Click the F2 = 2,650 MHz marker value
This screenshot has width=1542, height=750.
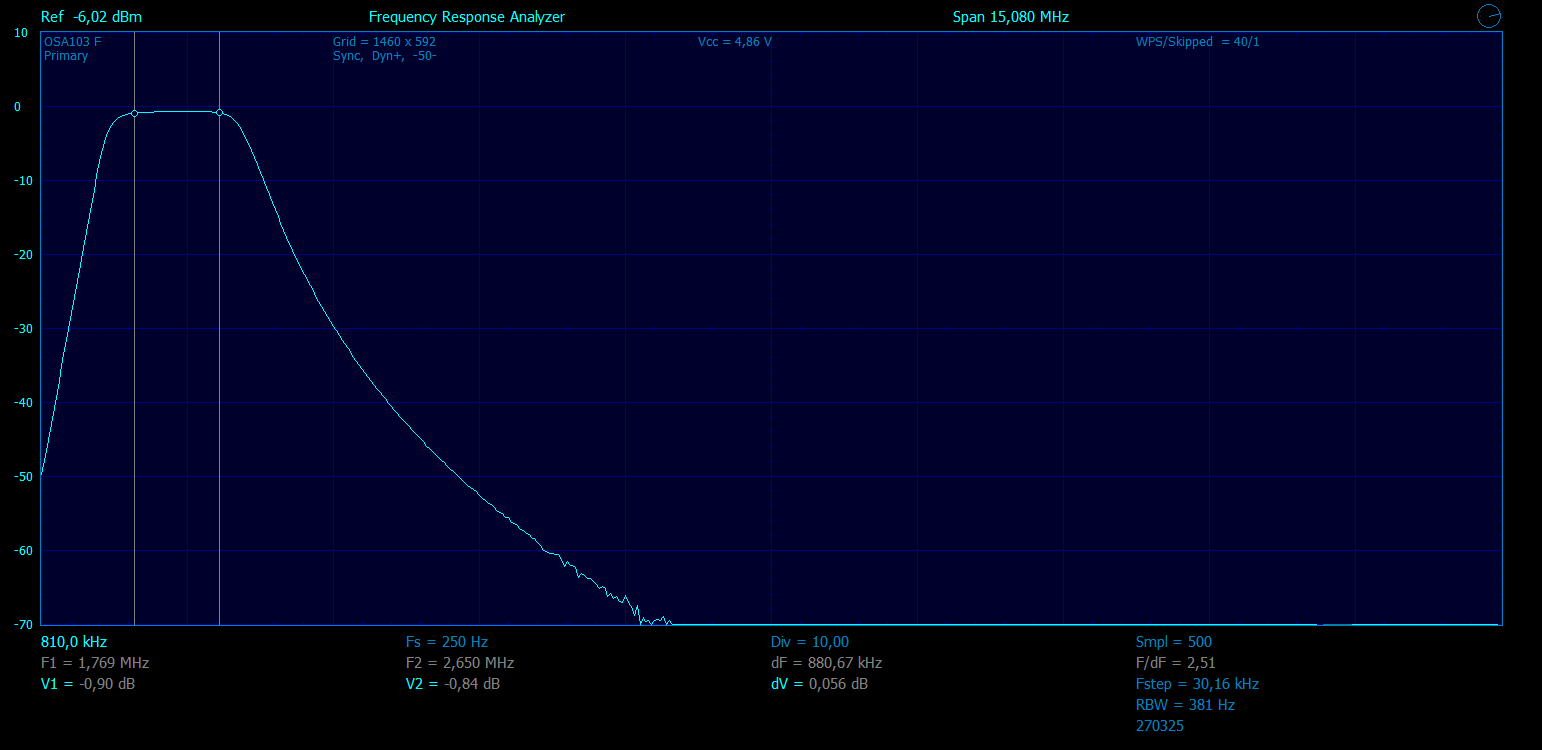[x=460, y=663]
